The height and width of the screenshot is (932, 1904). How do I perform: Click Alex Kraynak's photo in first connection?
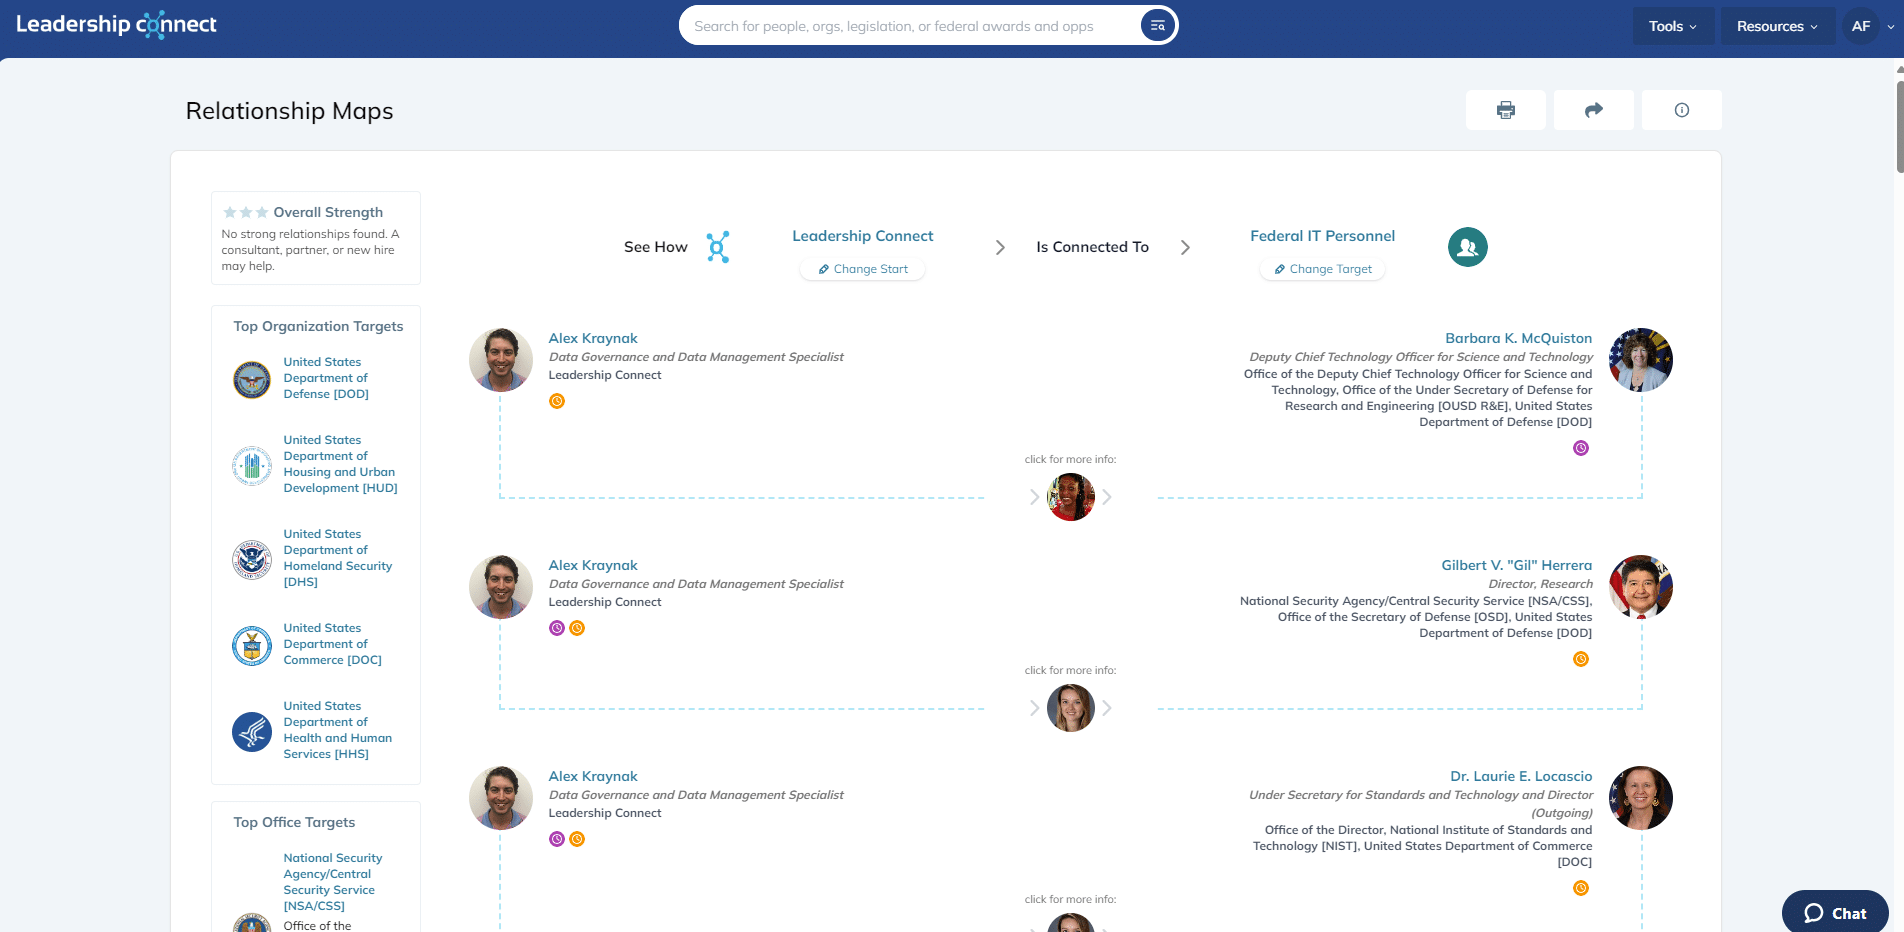point(501,360)
